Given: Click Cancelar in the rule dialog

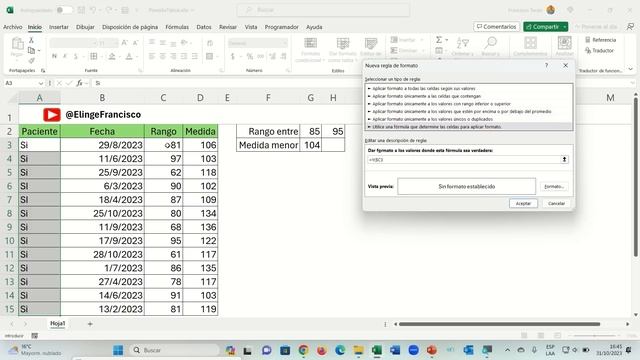Looking at the screenshot, I should point(556,203).
